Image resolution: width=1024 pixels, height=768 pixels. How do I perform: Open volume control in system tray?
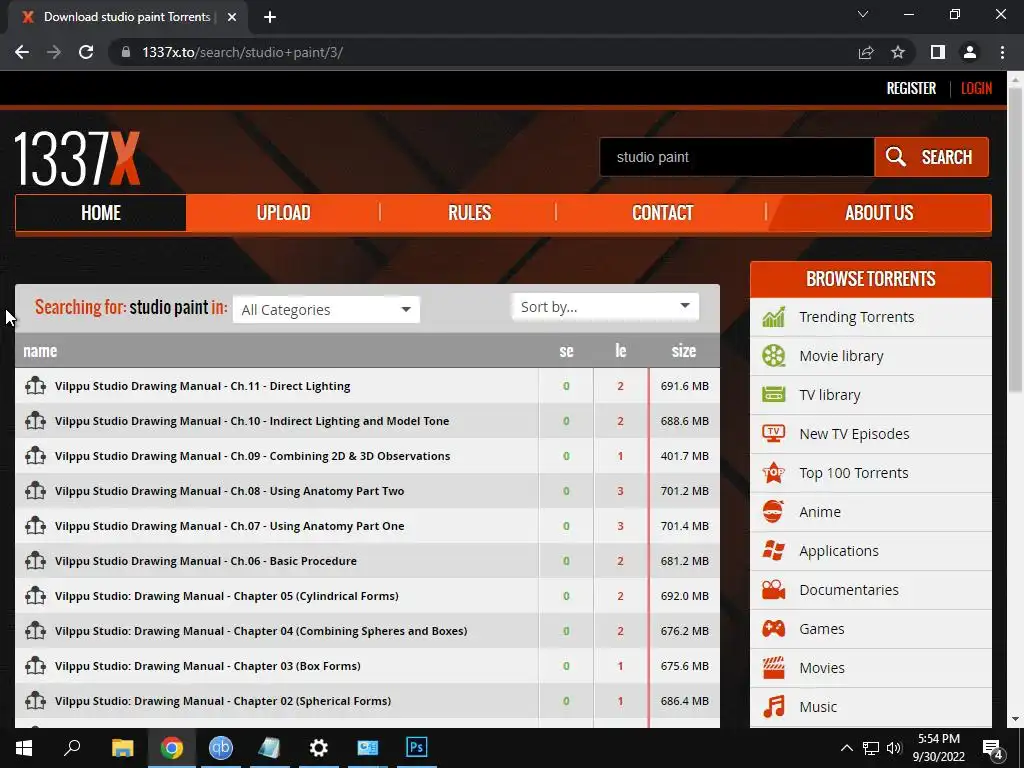(x=894, y=748)
